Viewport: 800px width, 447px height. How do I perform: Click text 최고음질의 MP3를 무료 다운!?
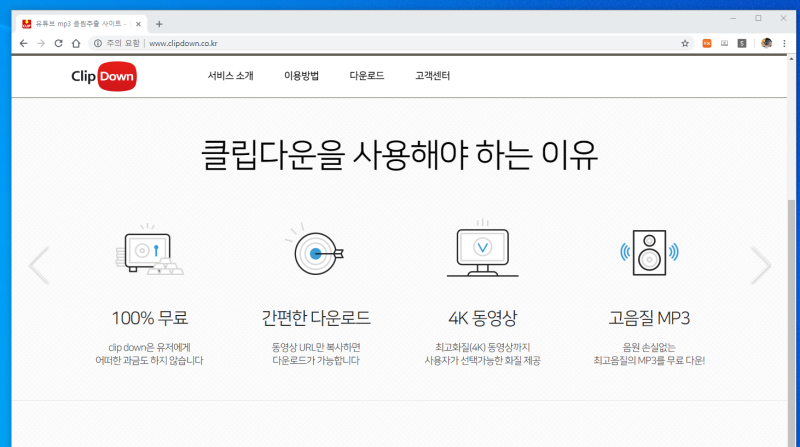[649, 361]
